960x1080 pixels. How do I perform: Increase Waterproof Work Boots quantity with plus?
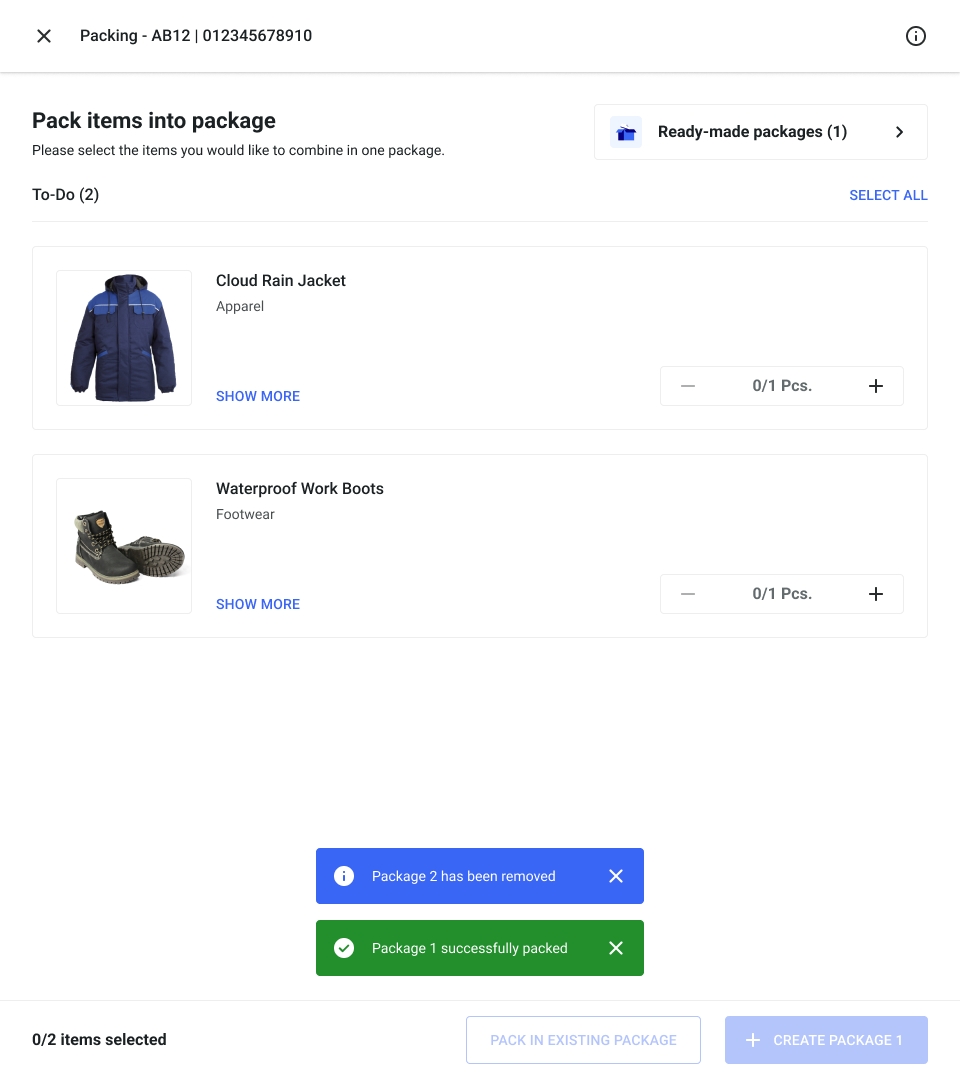point(875,594)
